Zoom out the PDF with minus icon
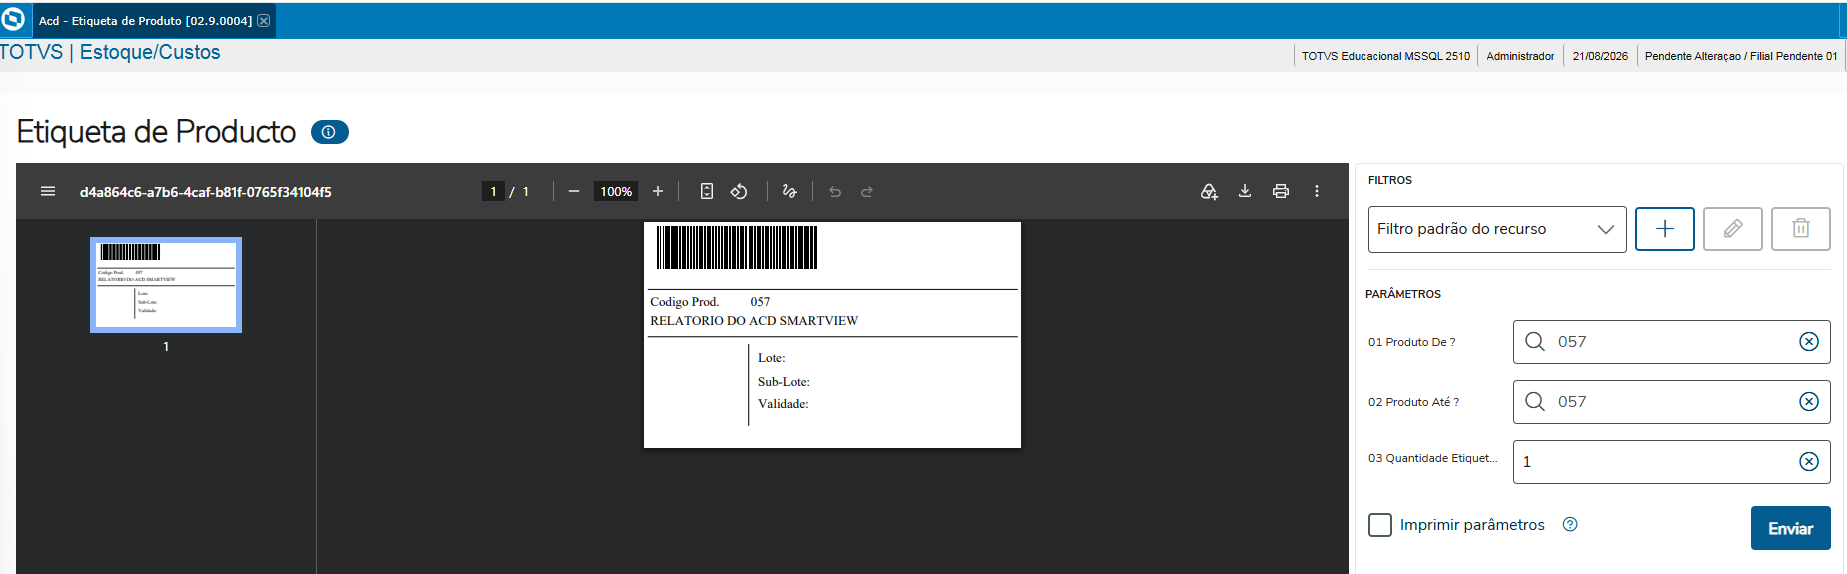Image resolution: width=1847 pixels, height=574 pixels. click(574, 191)
